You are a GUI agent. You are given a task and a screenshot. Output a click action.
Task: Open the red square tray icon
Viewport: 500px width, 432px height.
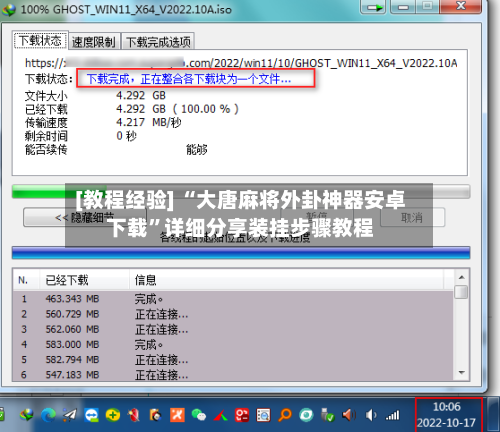242,415
